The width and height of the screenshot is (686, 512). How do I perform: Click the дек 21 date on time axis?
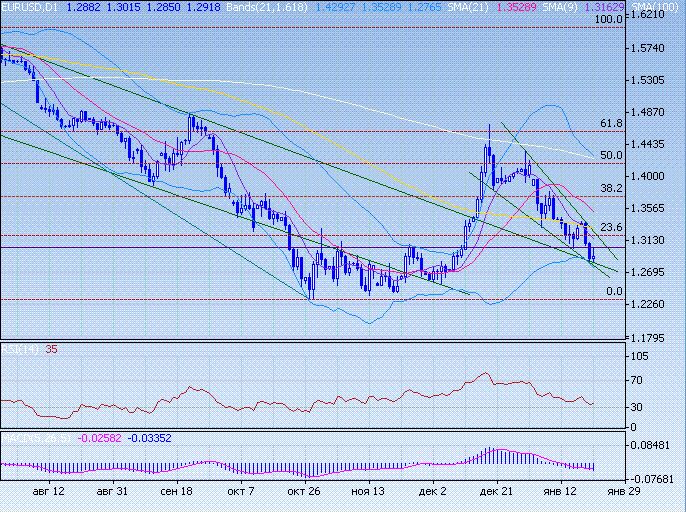[x=495, y=492]
